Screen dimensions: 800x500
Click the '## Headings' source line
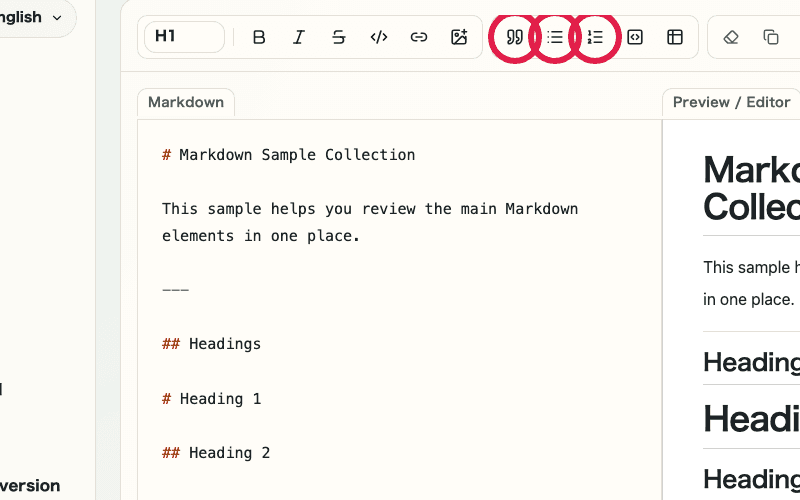pos(211,344)
